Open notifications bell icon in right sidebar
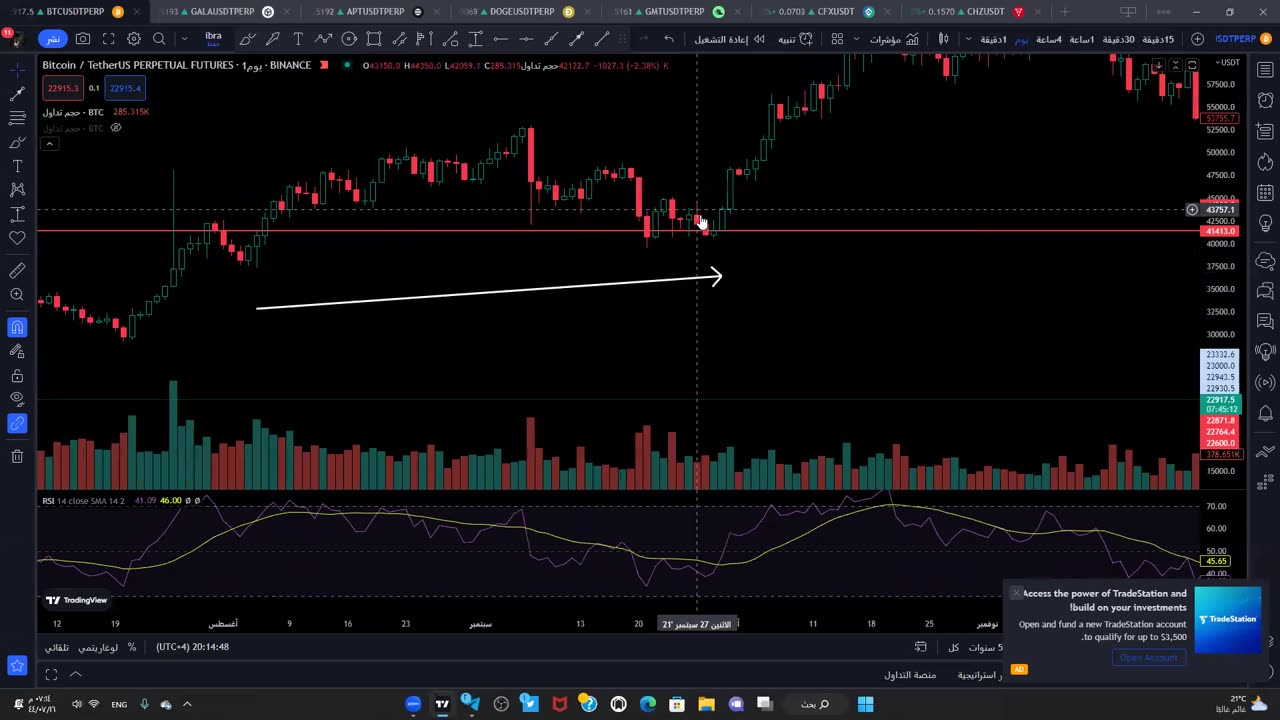This screenshot has width=1280, height=720. tap(1265, 413)
